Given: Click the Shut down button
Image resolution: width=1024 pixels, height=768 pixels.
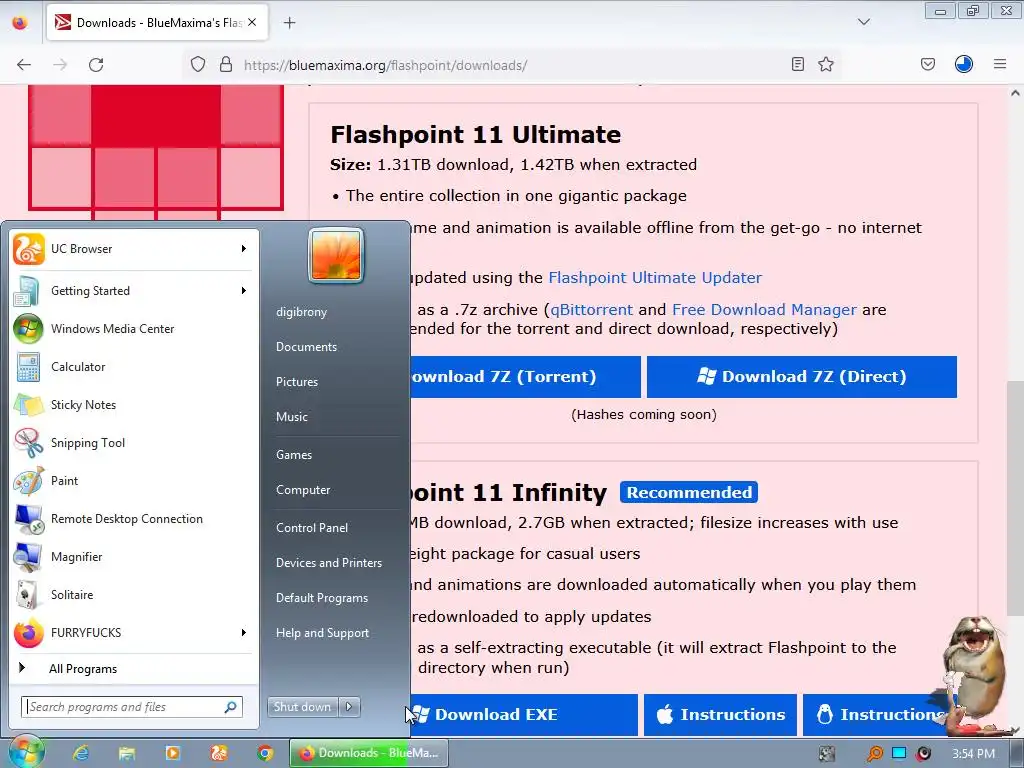Looking at the screenshot, I should click(303, 707).
